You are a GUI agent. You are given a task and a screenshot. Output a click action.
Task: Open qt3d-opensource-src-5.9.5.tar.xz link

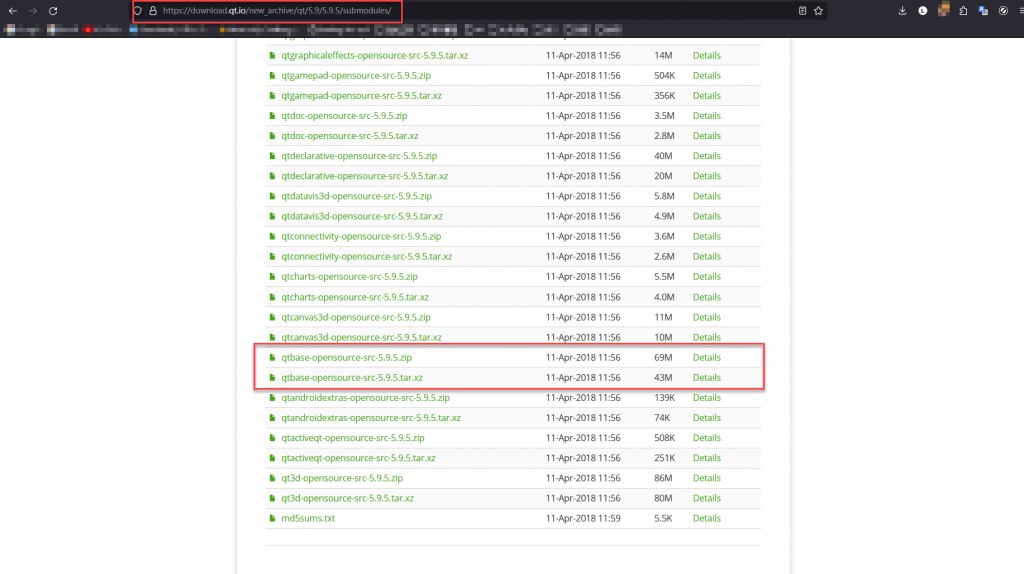(347, 498)
